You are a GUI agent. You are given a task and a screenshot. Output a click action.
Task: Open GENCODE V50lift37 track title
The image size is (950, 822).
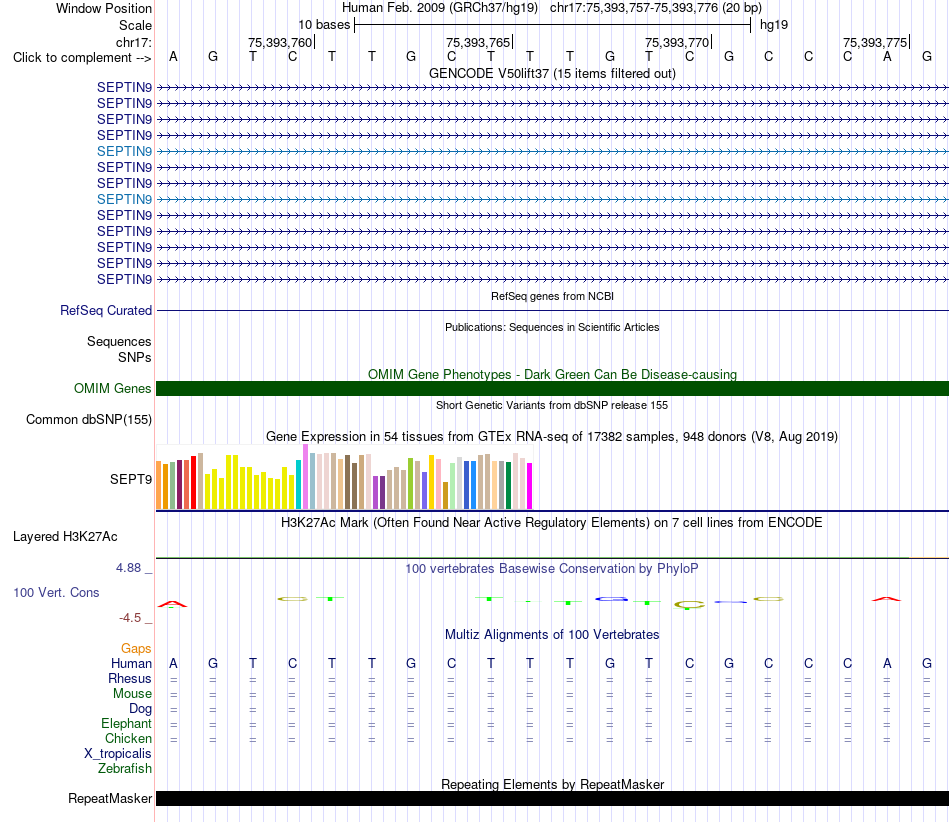(x=552, y=73)
